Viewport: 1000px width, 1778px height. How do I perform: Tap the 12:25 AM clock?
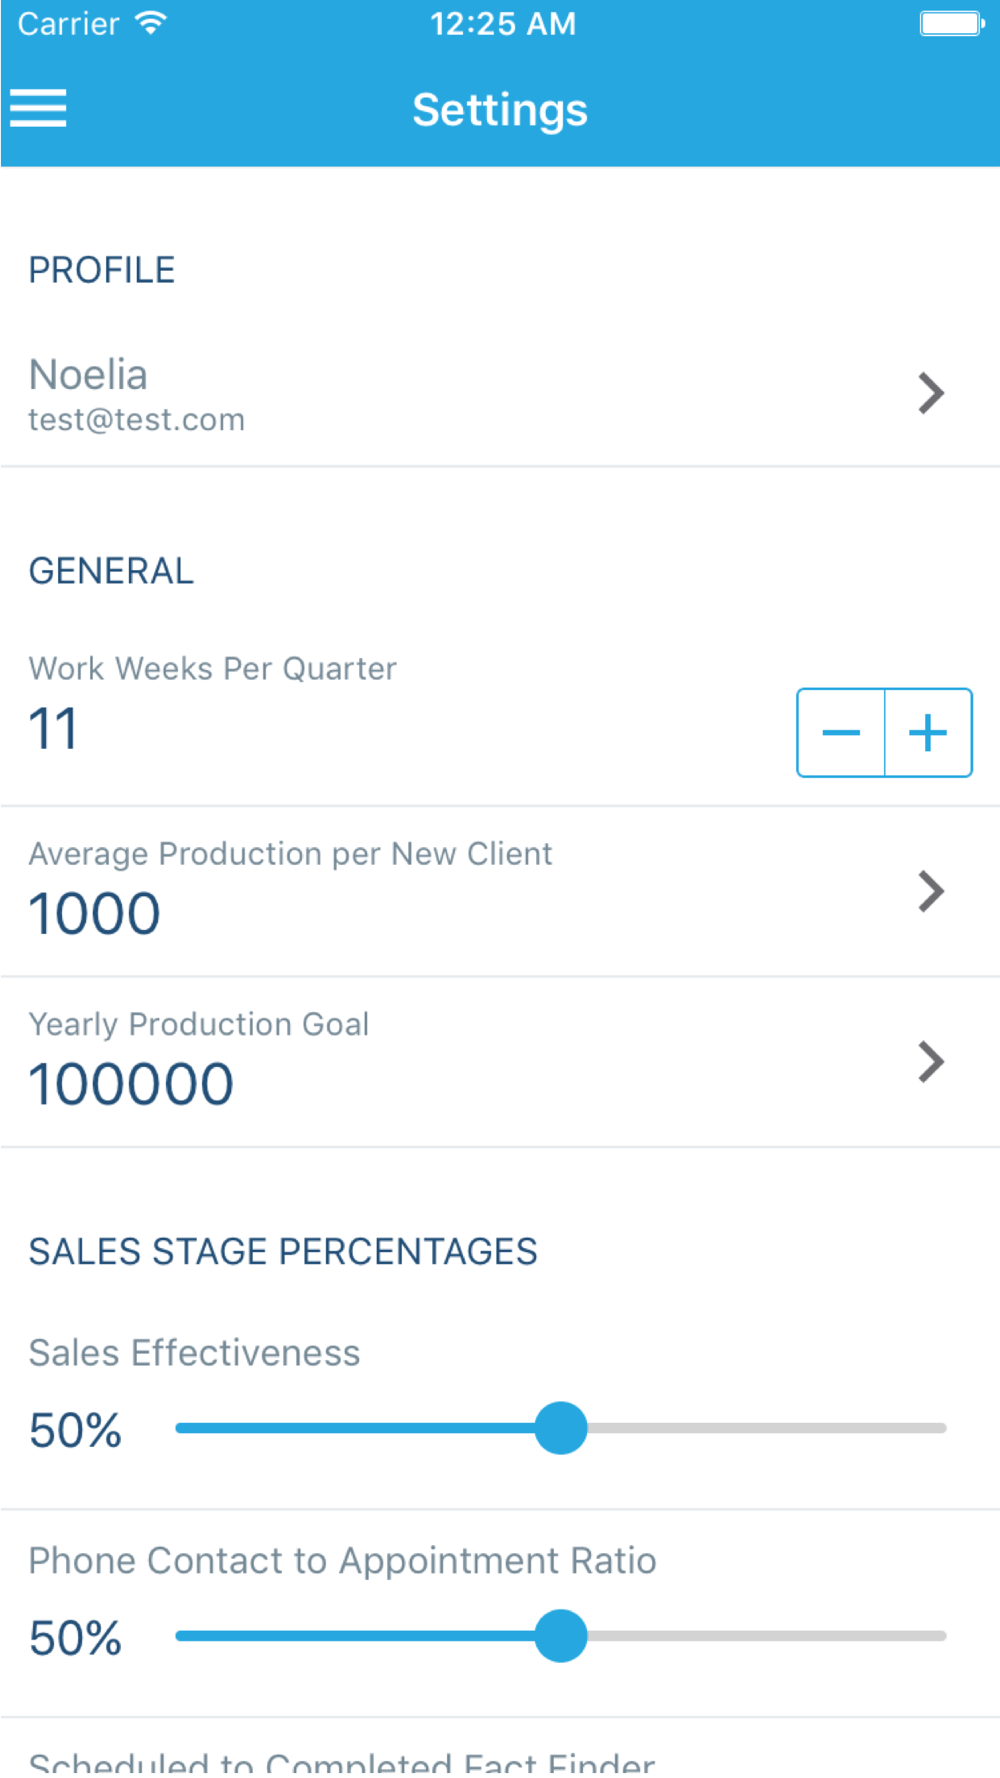tap(503, 23)
